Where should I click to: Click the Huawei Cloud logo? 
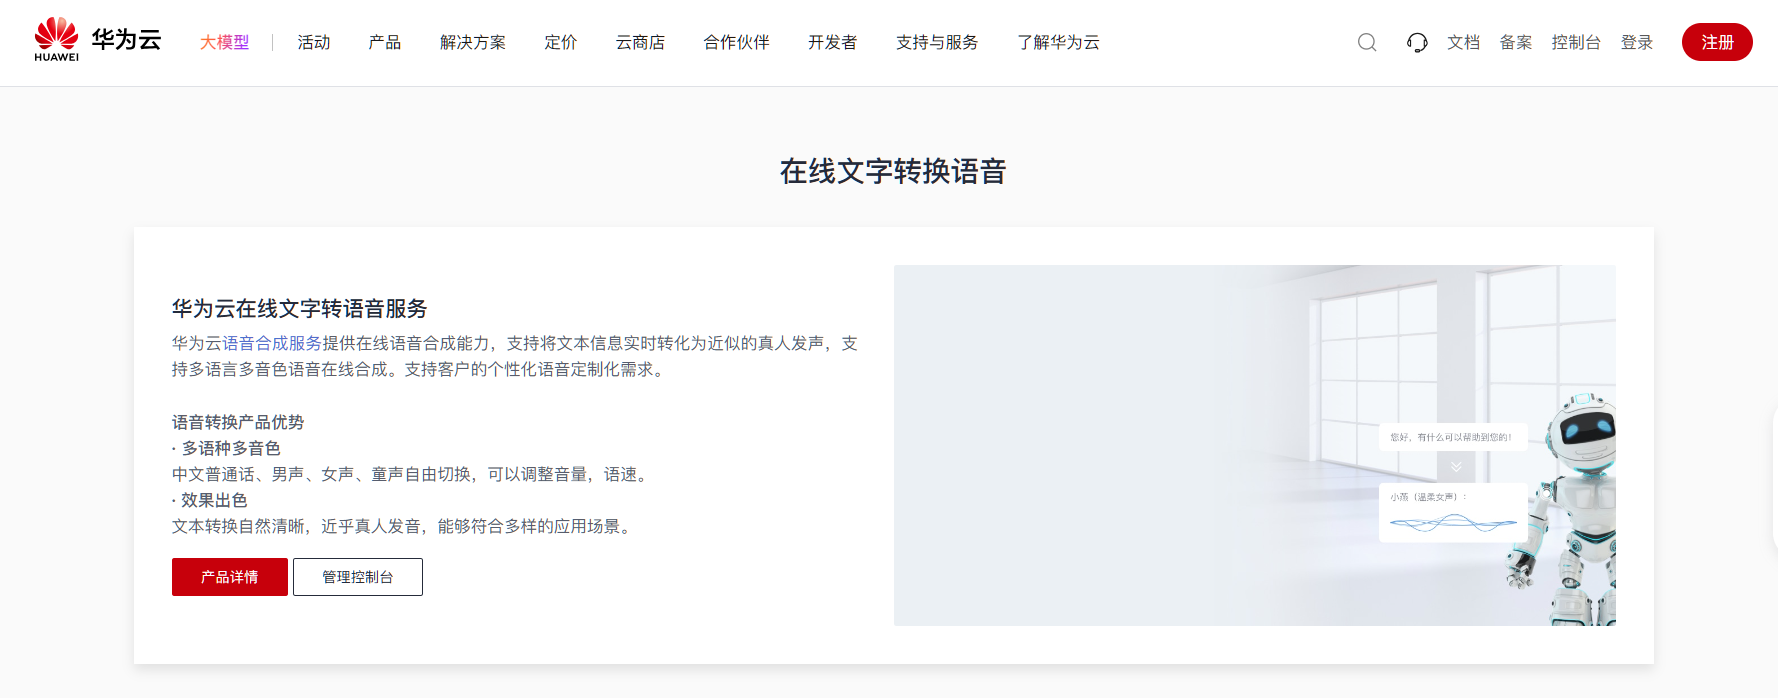pyautogui.click(x=97, y=41)
